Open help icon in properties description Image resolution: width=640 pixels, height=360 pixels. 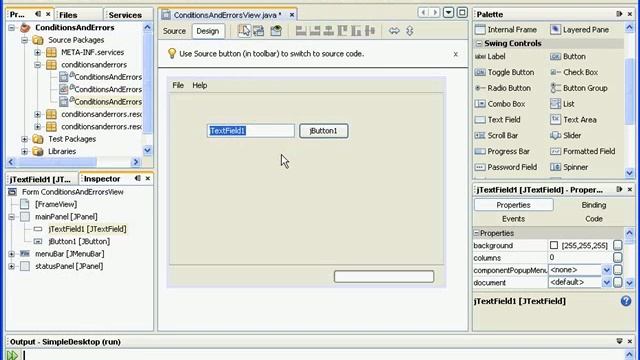(x=626, y=301)
